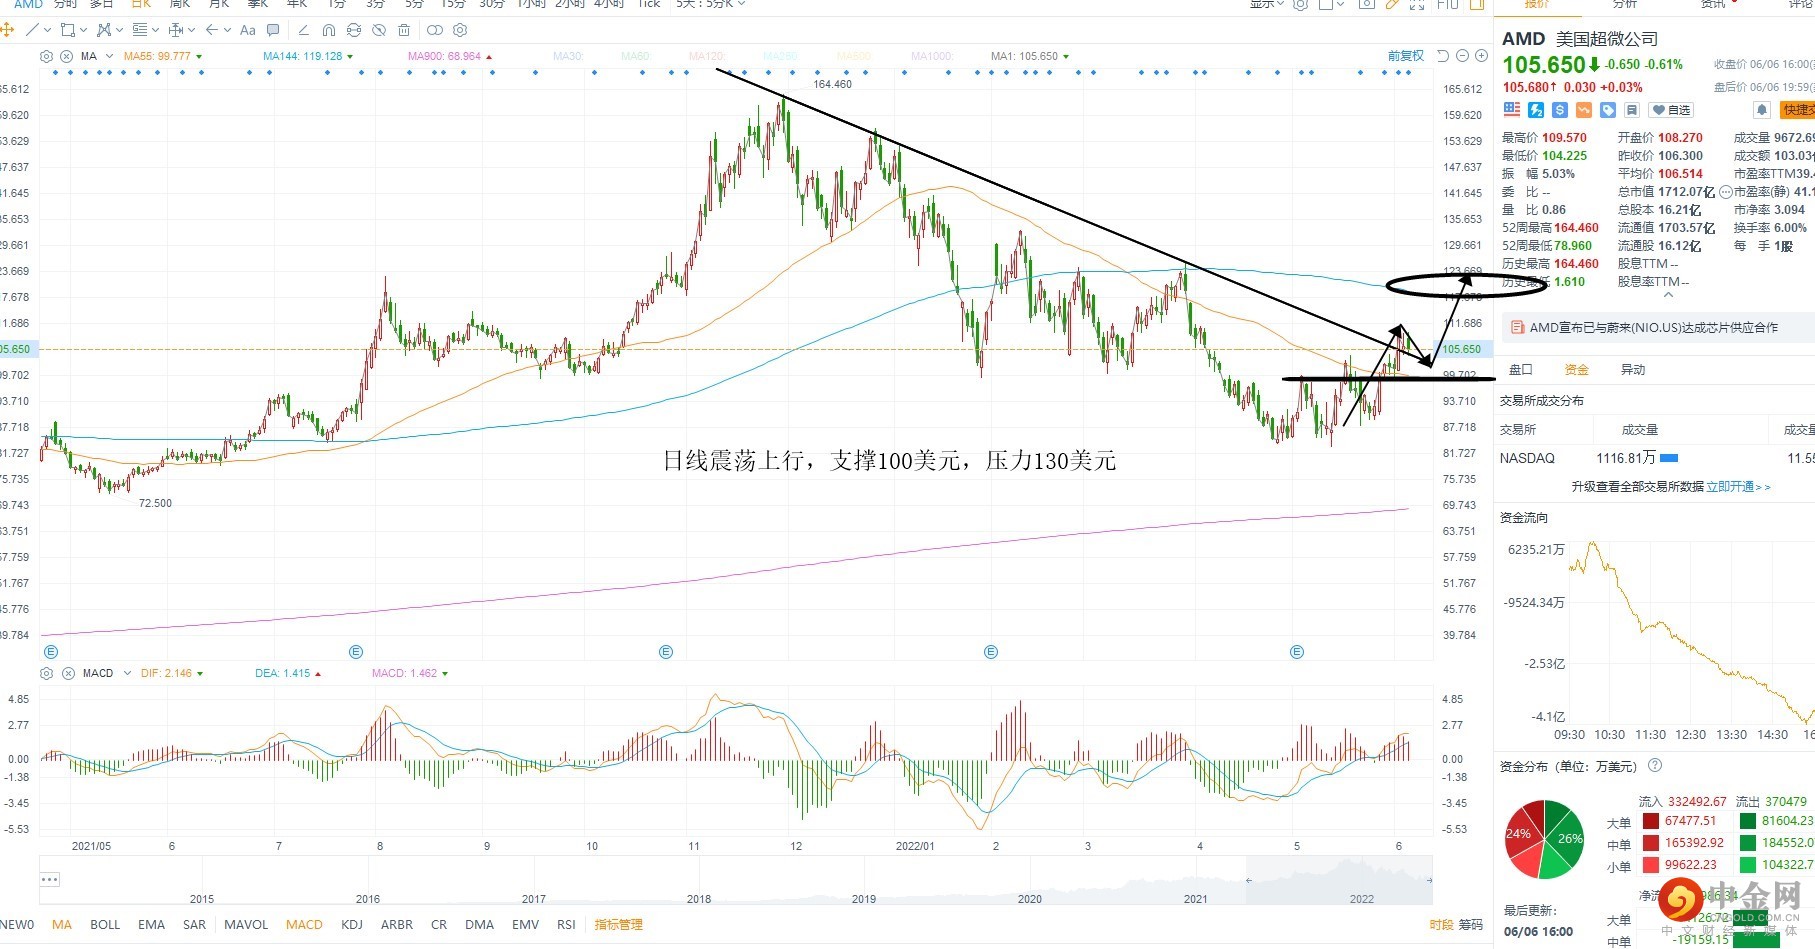Open the 异动 unusual activity tab
Viewport: 1815px width, 949px height.
coord(1633,370)
